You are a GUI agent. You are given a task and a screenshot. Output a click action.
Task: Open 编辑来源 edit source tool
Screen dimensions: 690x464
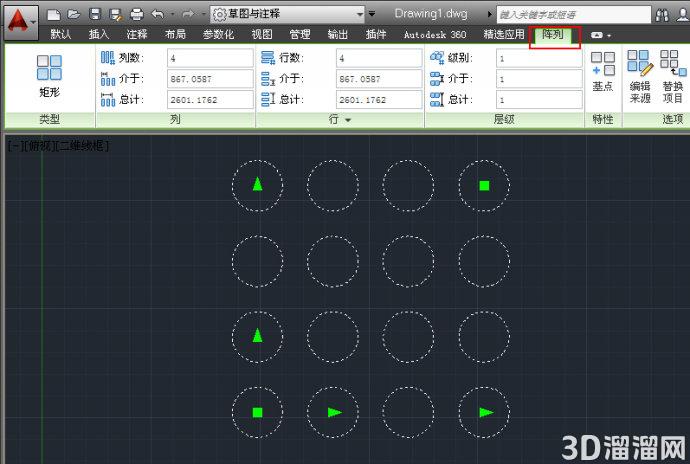[x=640, y=77]
